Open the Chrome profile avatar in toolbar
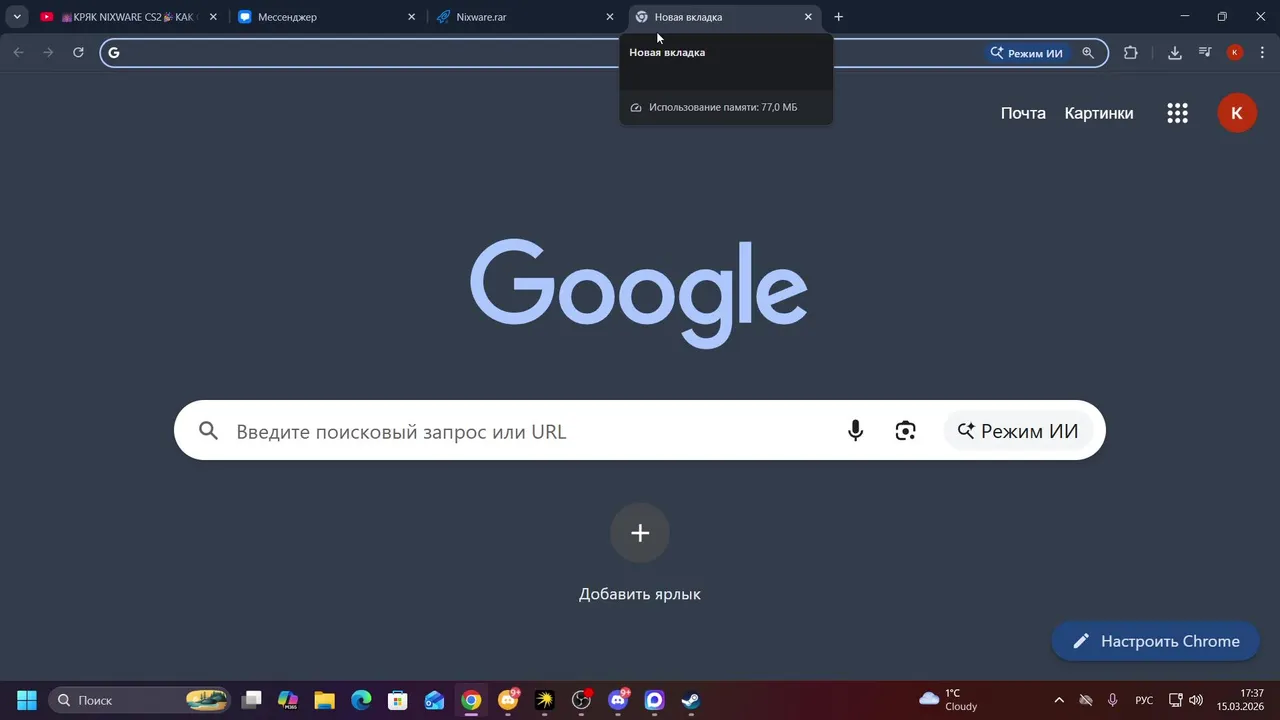 1235,53
